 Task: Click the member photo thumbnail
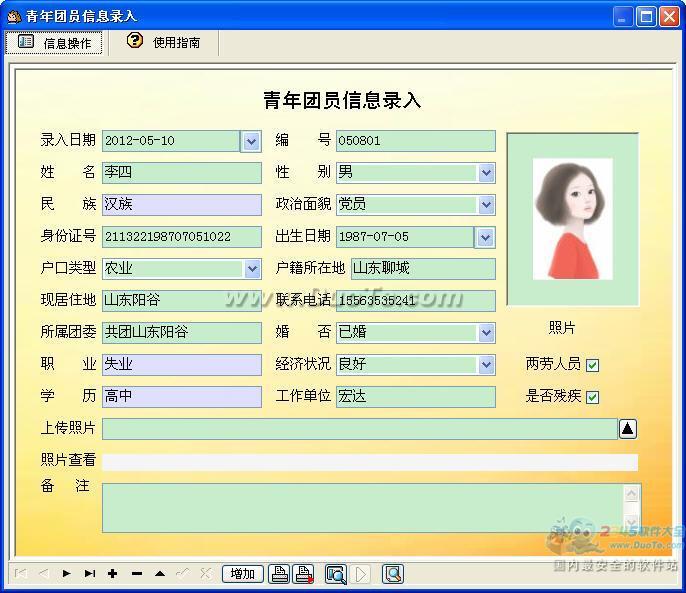click(x=572, y=219)
